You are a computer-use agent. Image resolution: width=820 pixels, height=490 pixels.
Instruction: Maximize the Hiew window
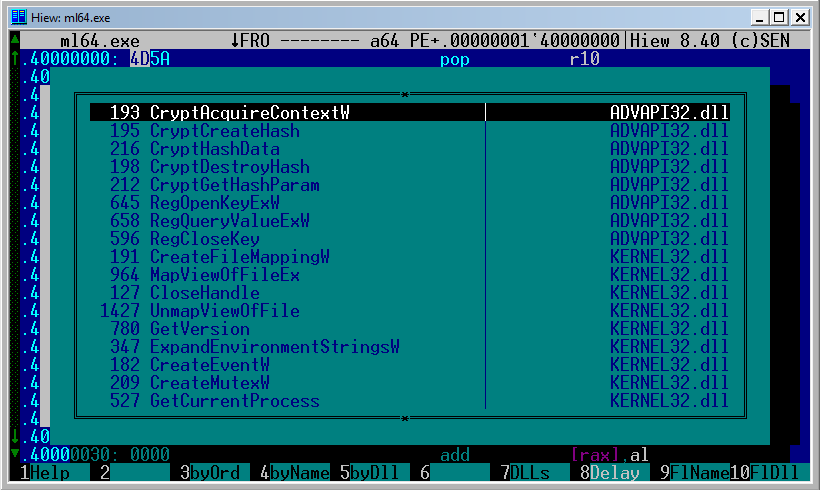[780, 17]
